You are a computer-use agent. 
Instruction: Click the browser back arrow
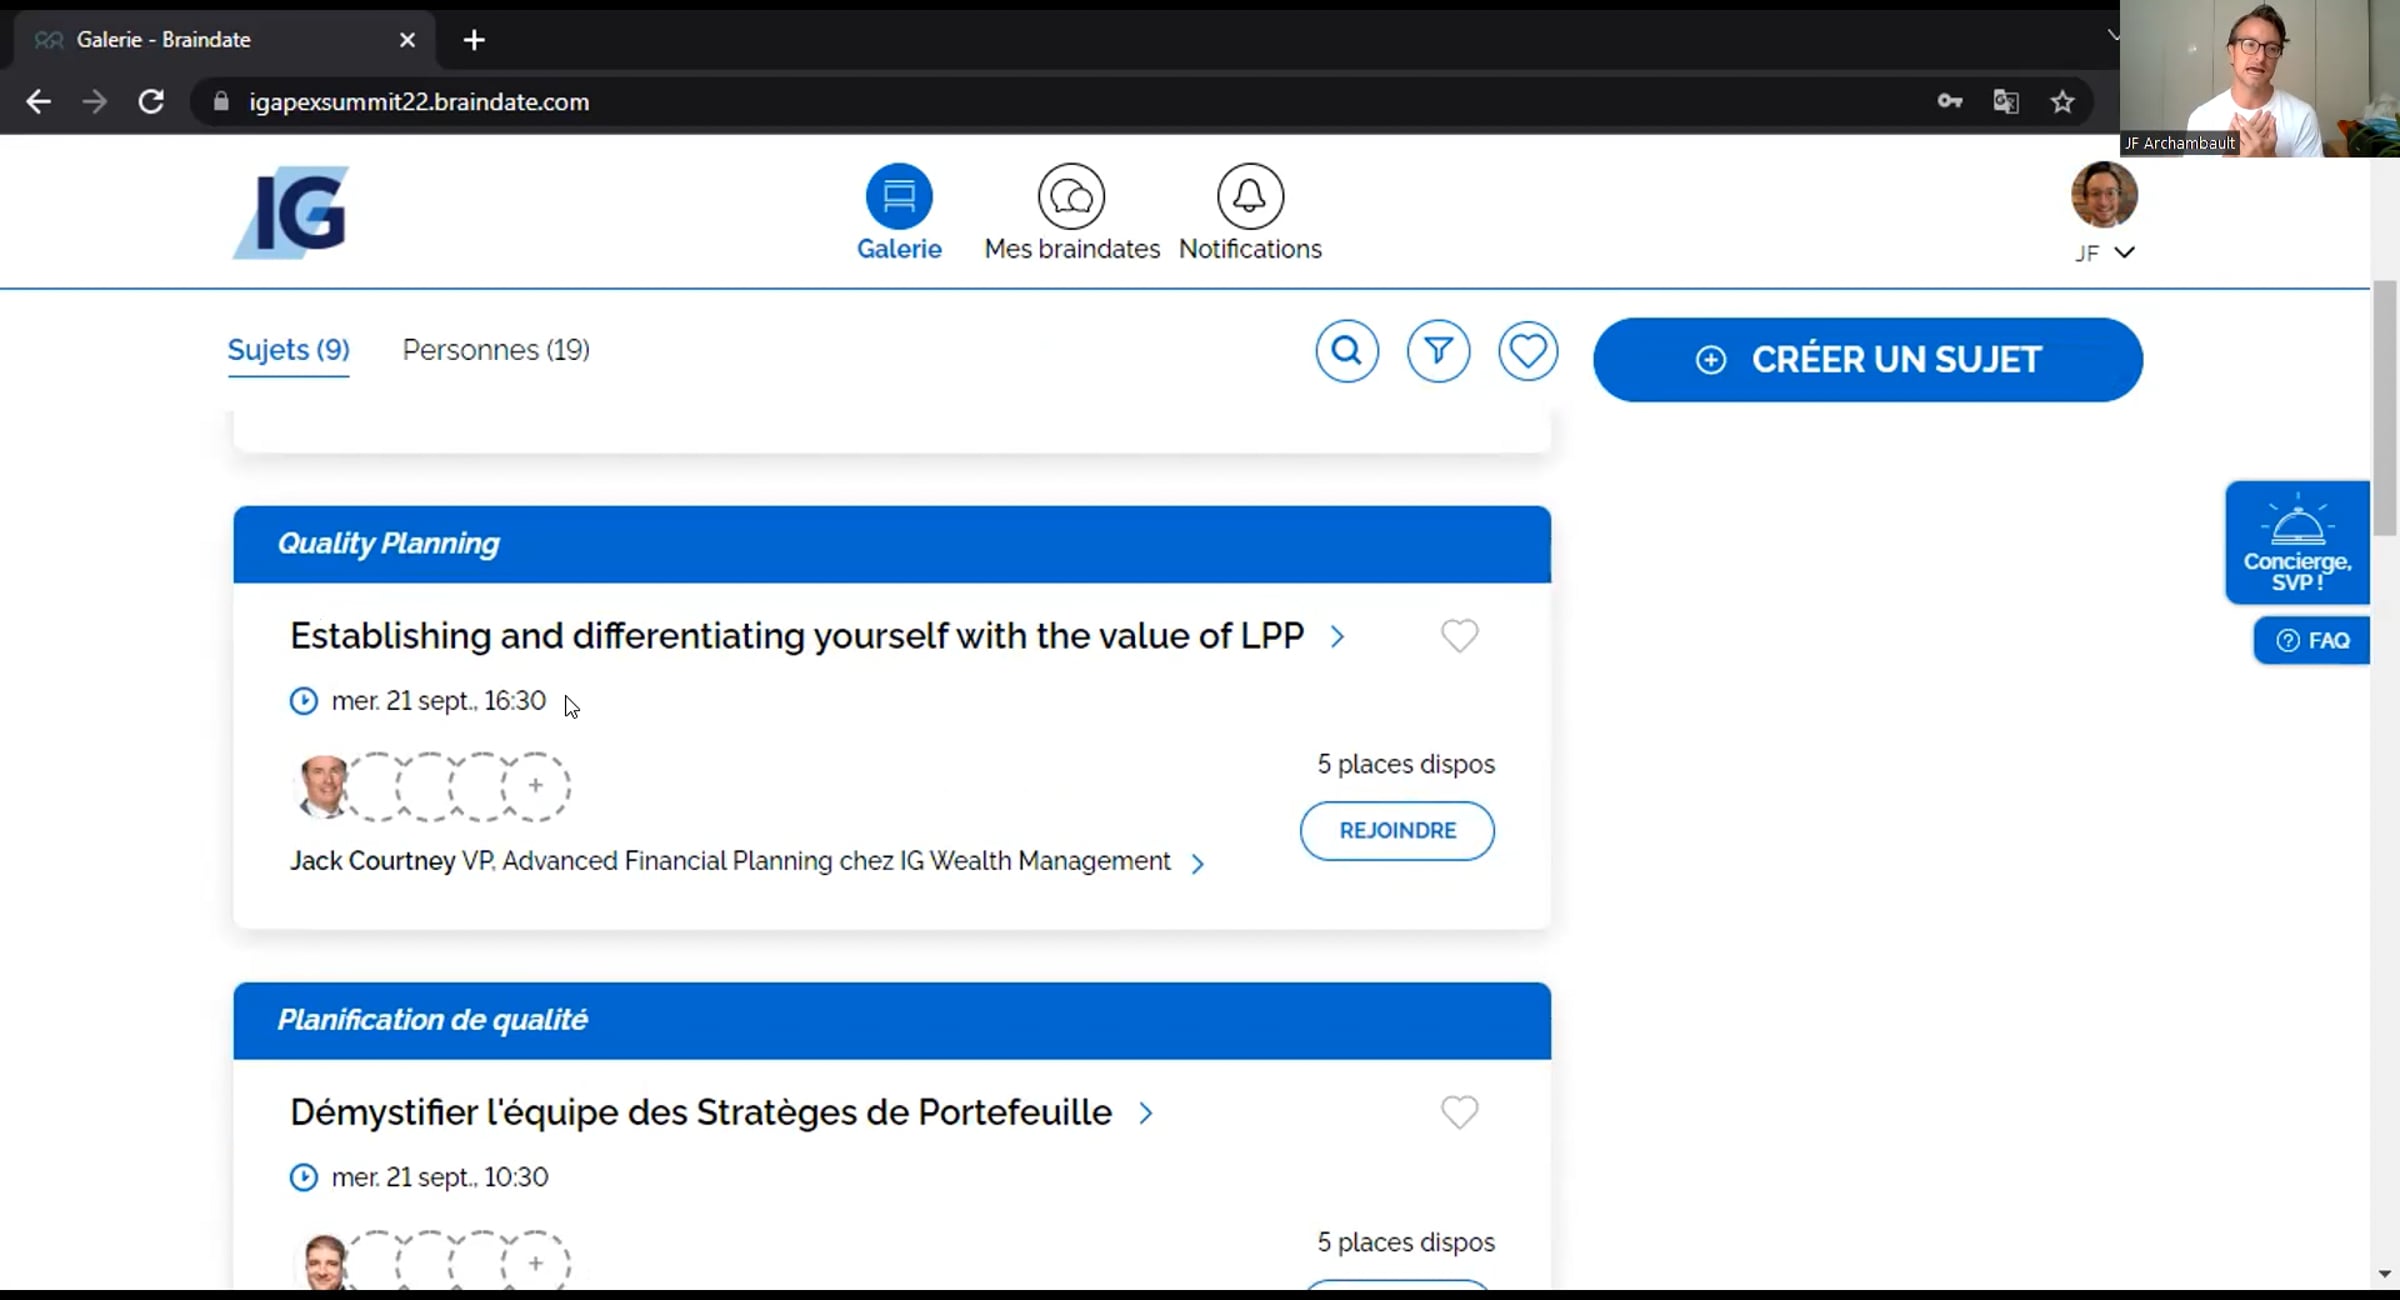click(x=38, y=102)
